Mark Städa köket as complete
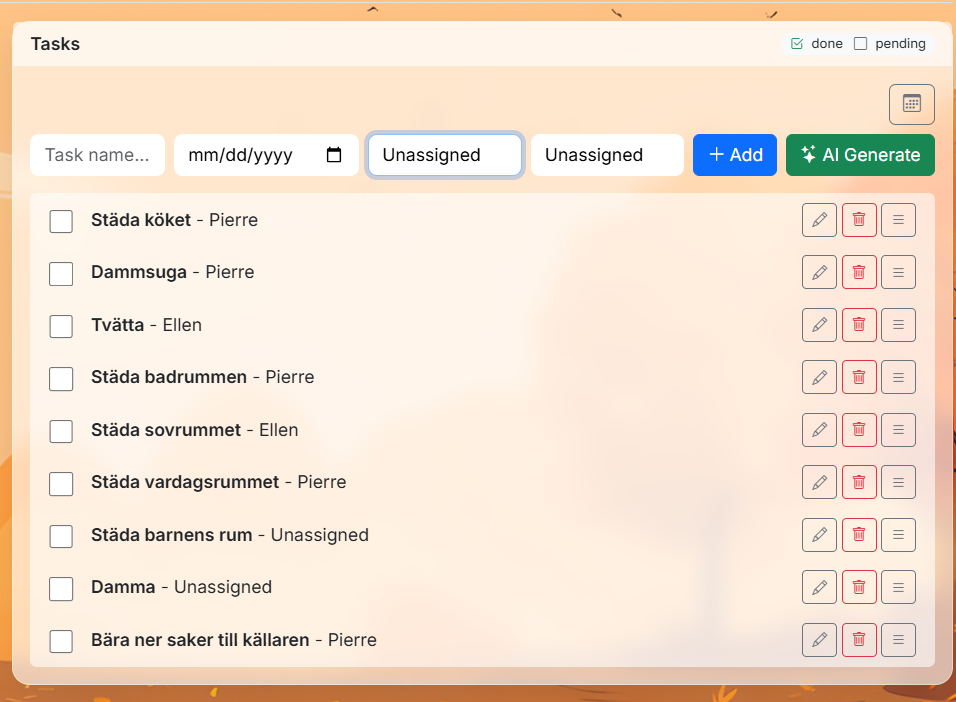Screen dimensions: 956x702 coord(61,221)
